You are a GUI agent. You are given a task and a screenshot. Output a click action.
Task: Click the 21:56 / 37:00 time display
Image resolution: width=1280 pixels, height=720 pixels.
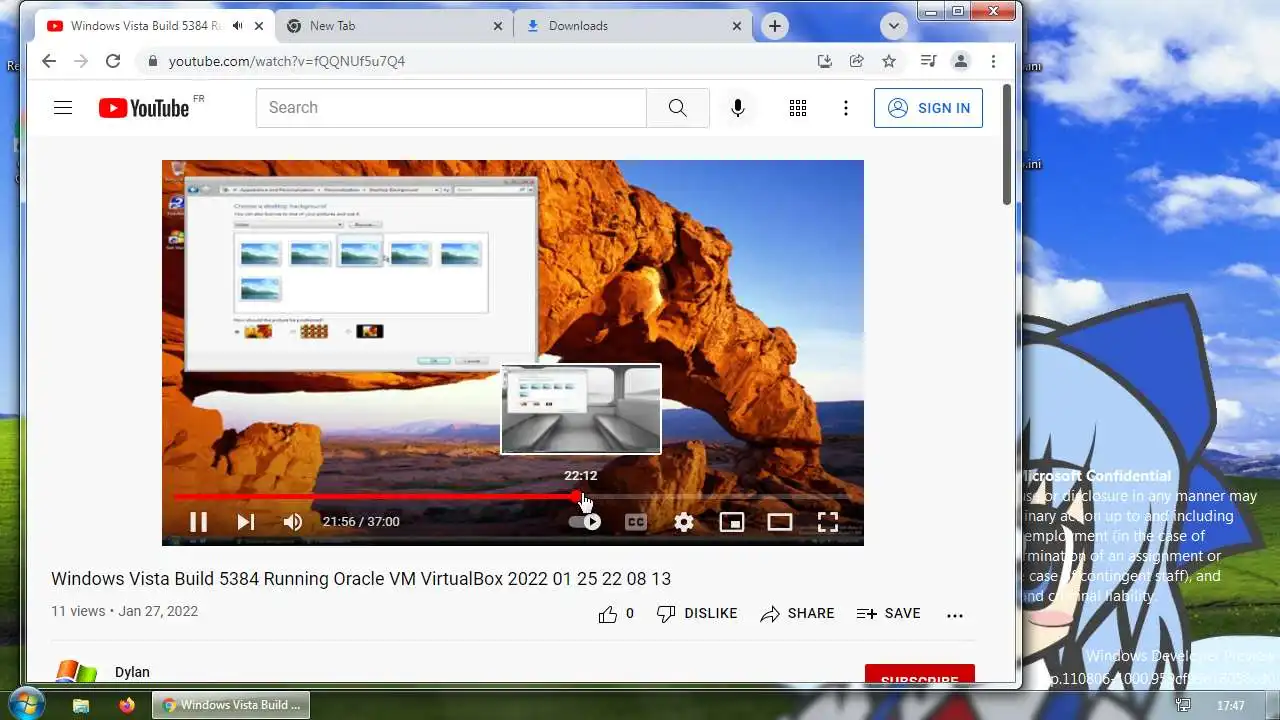(x=361, y=521)
